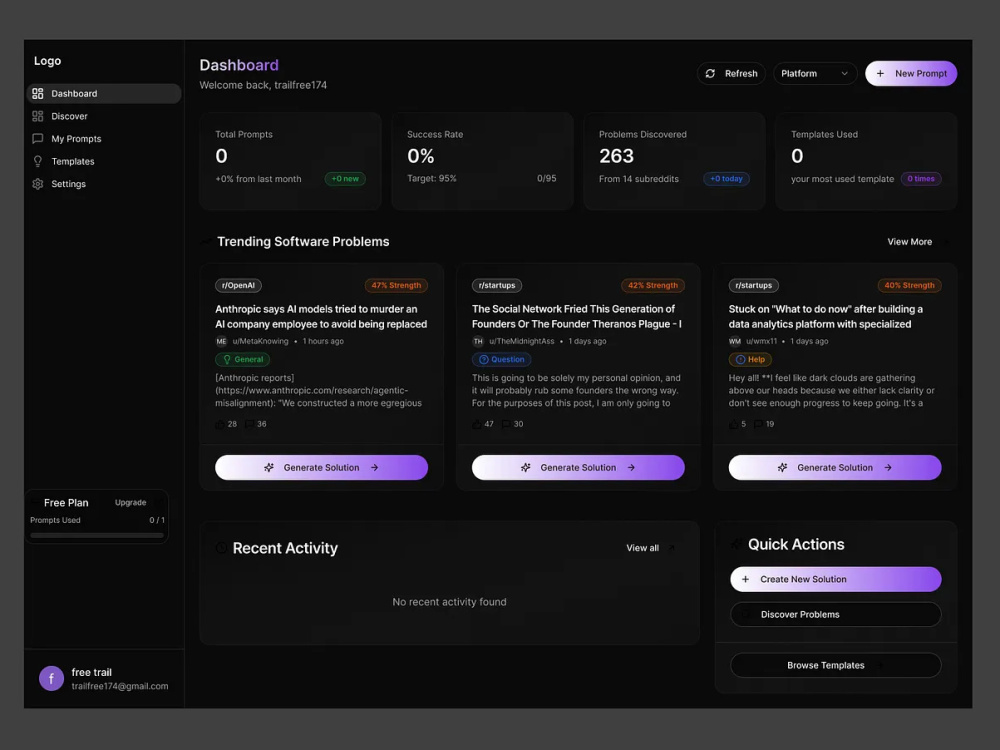Screen dimensions: 1000x750
Task: Click the Prompts Used progress bar
Action: [97, 535]
